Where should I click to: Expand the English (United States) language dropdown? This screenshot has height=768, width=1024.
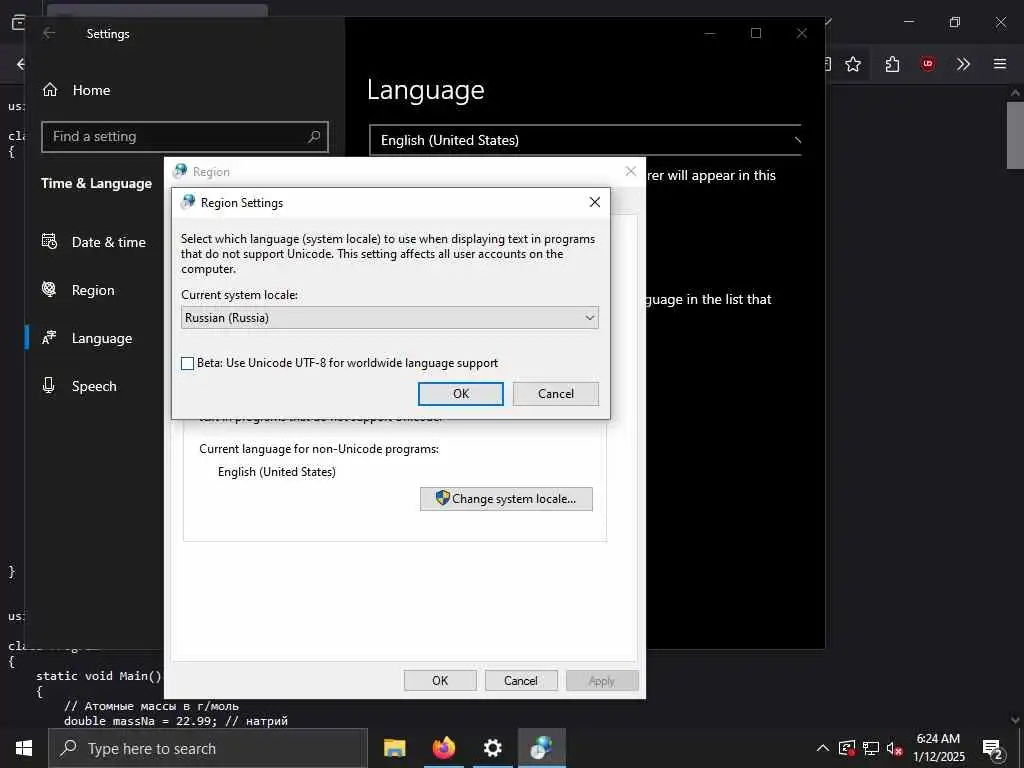point(585,140)
